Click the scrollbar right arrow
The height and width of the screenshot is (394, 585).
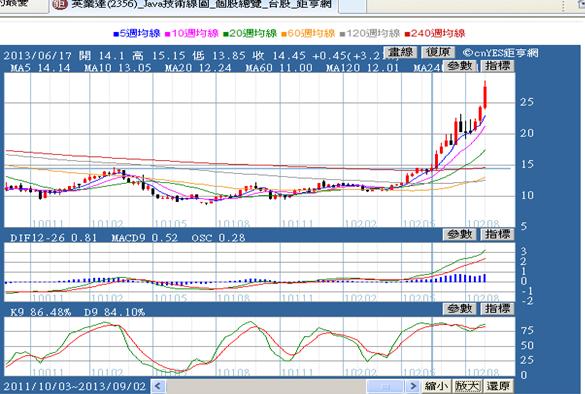coord(413,386)
